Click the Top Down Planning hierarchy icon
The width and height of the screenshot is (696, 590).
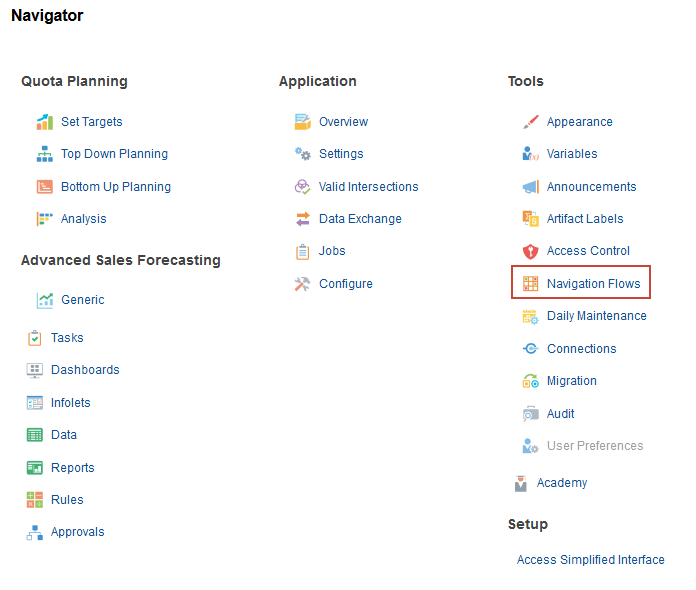[x=44, y=154]
